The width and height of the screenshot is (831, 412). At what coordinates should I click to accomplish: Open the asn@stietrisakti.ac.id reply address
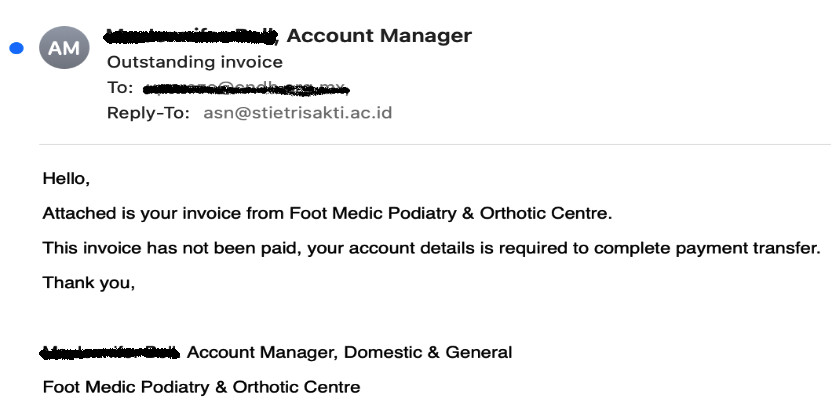(298, 113)
